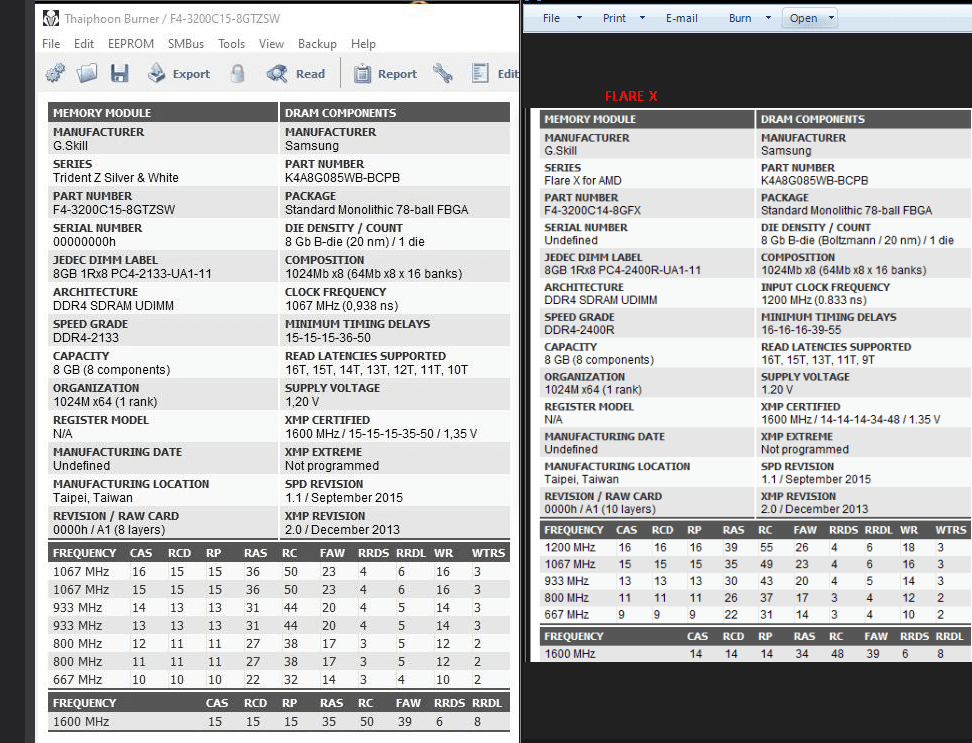Click the 667 MHz row in left frequency table

(x=279, y=680)
